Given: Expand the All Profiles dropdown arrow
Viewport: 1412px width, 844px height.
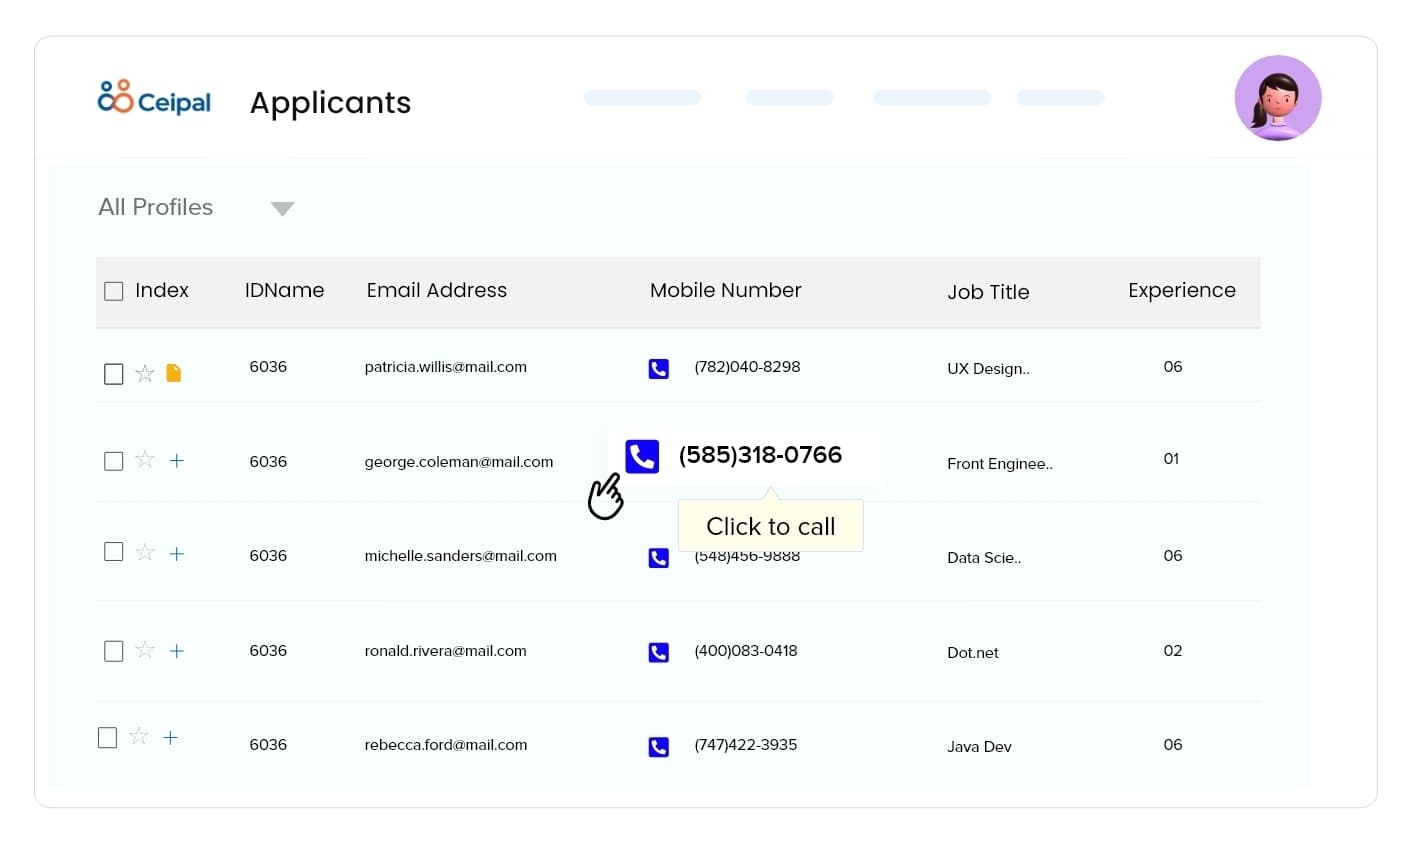Looking at the screenshot, I should [282, 209].
